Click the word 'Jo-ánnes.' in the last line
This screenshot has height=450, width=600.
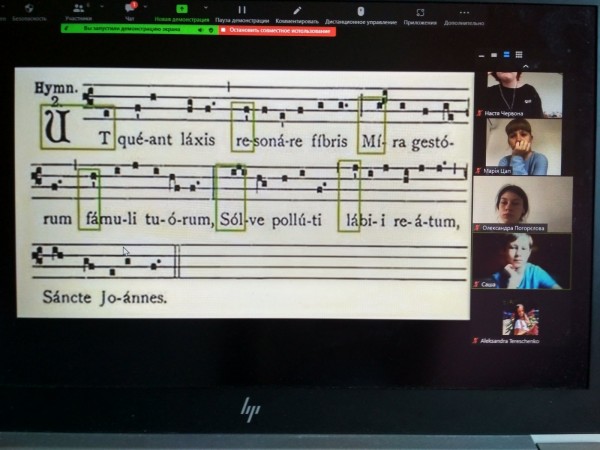[133, 298]
